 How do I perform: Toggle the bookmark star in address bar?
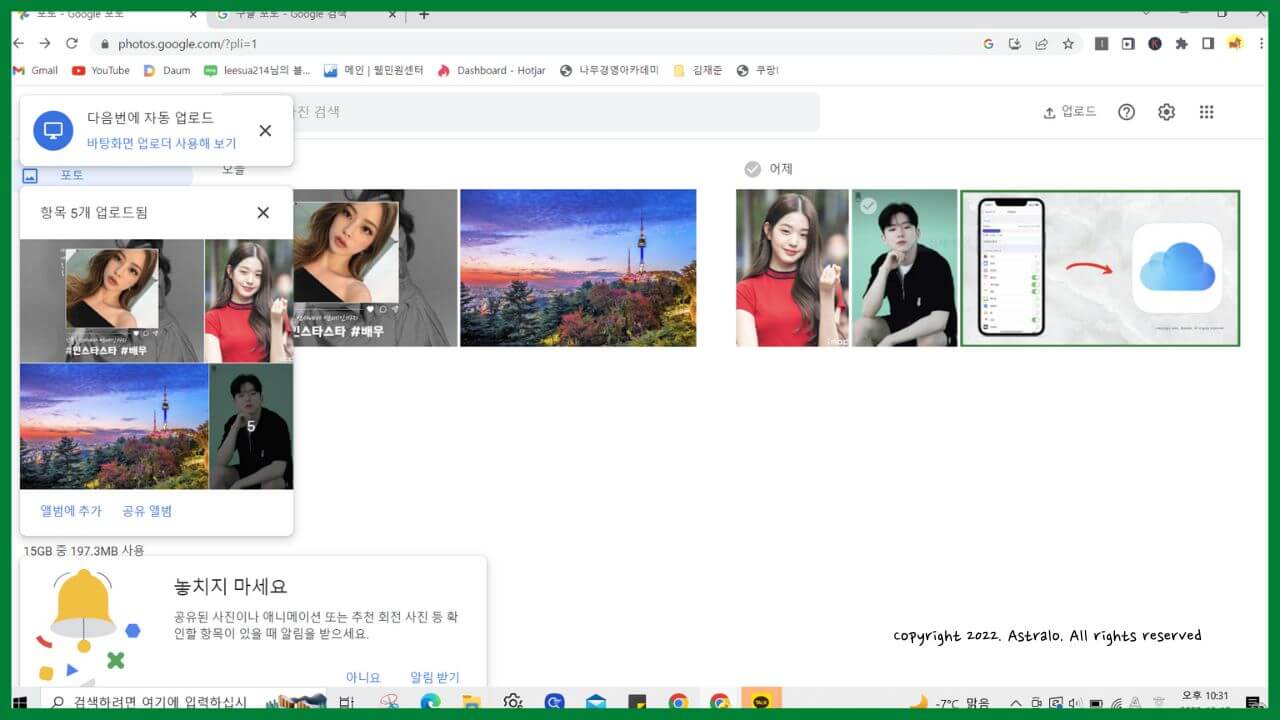pos(1069,46)
